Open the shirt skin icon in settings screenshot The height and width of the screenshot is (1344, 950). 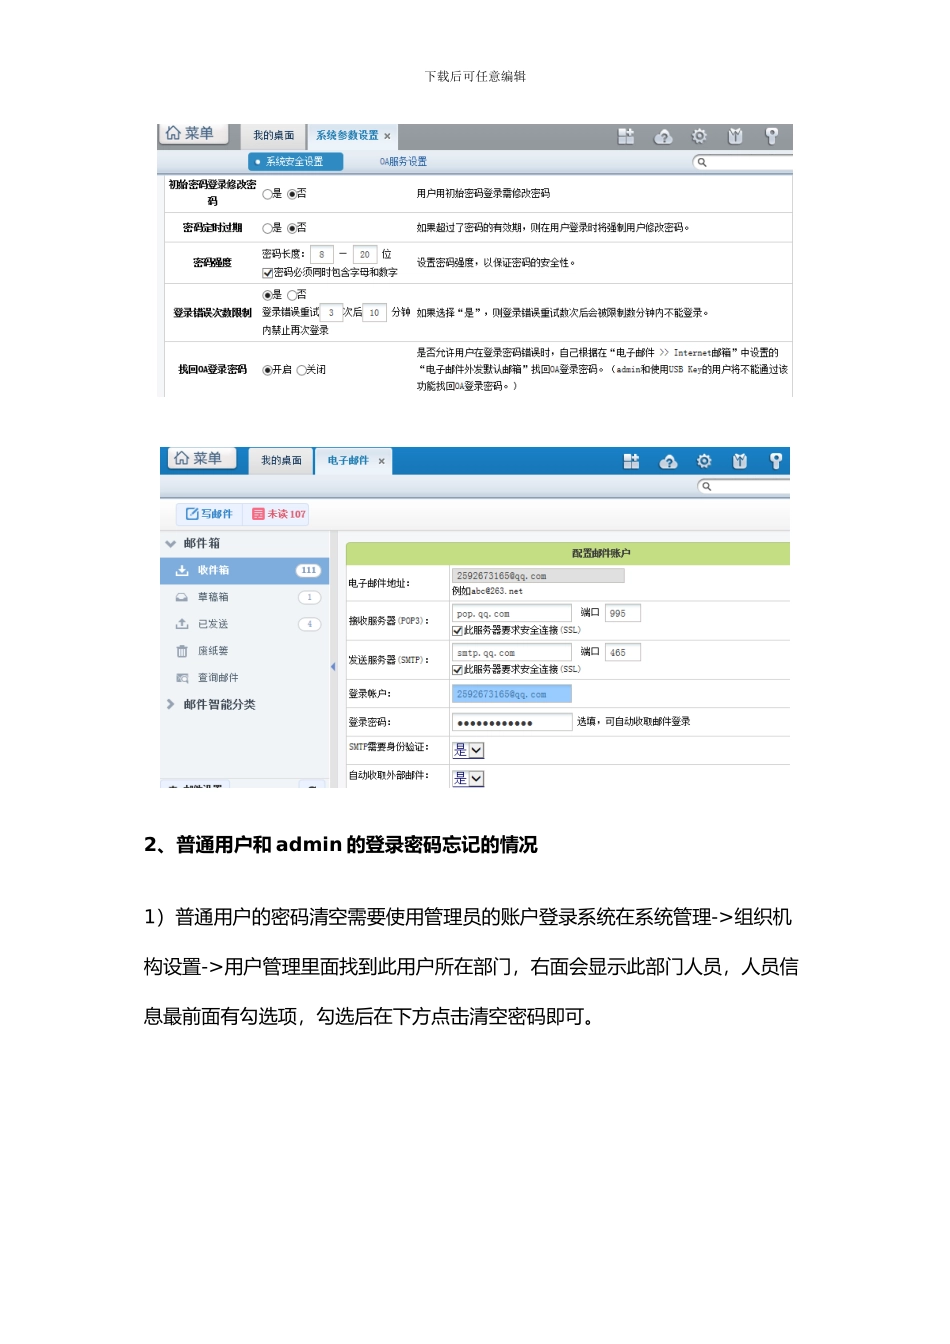point(735,136)
